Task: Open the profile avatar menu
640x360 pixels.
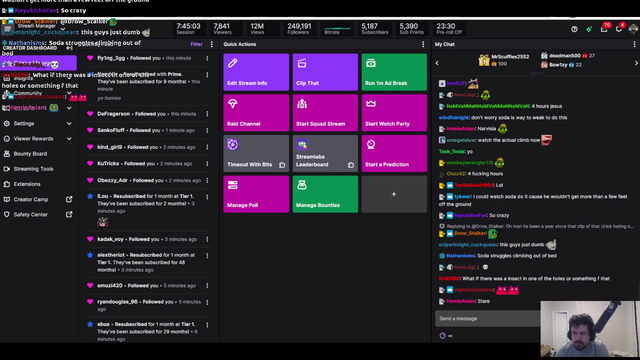Action: [x=633, y=29]
